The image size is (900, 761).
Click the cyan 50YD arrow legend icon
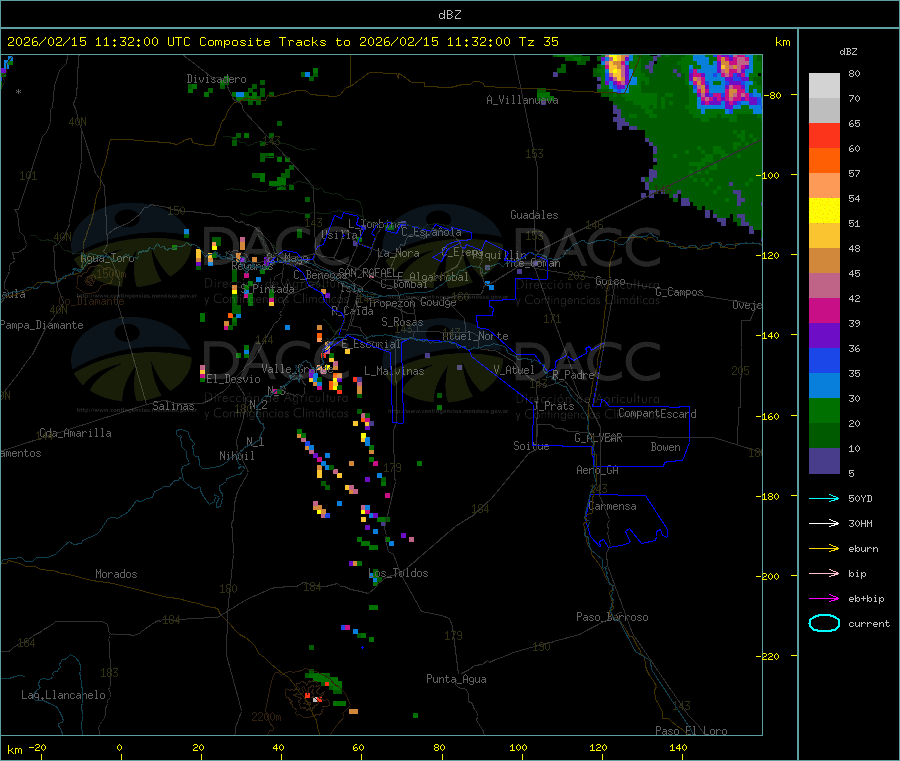click(x=824, y=498)
